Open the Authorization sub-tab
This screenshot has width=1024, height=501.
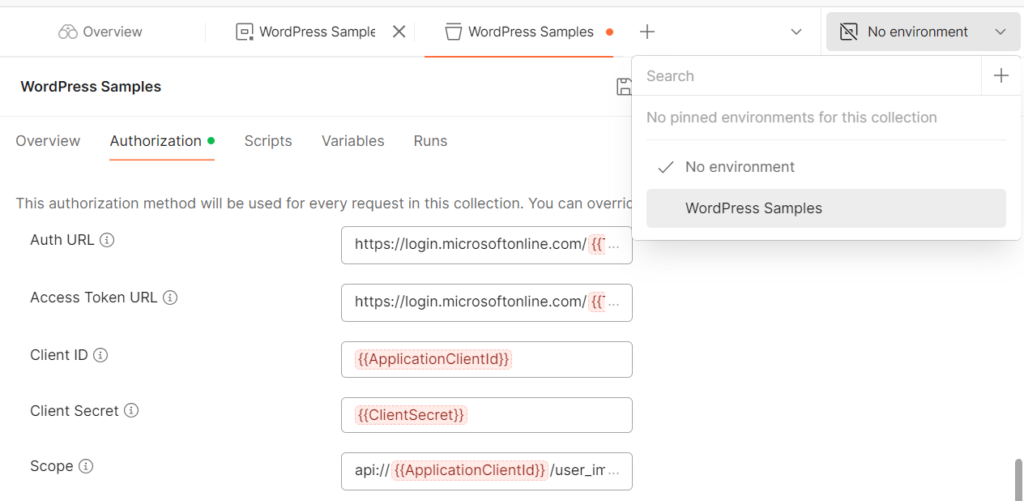click(162, 140)
